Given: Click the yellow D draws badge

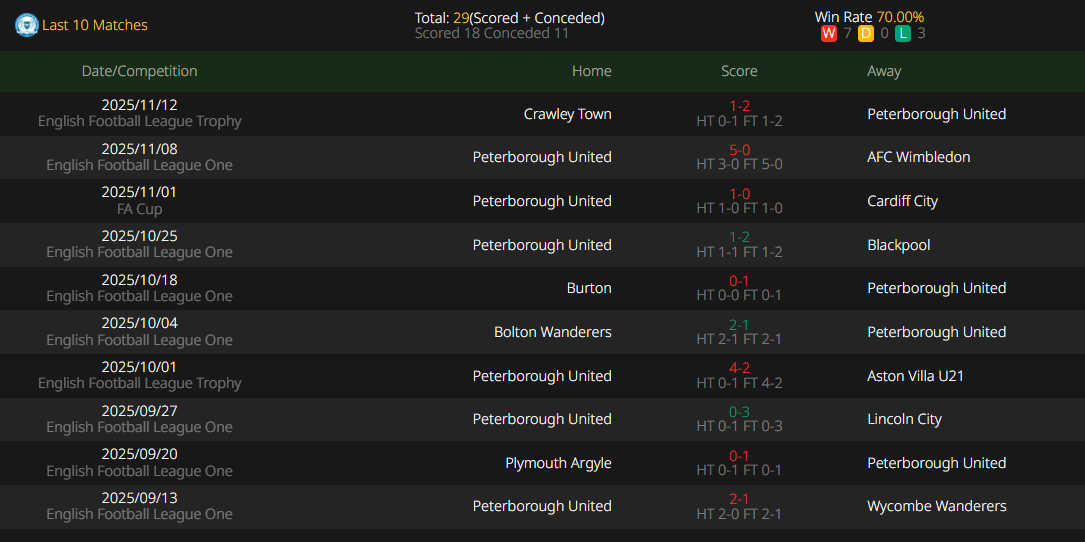Looking at the screenshot, I should click(x=865, y=34).
